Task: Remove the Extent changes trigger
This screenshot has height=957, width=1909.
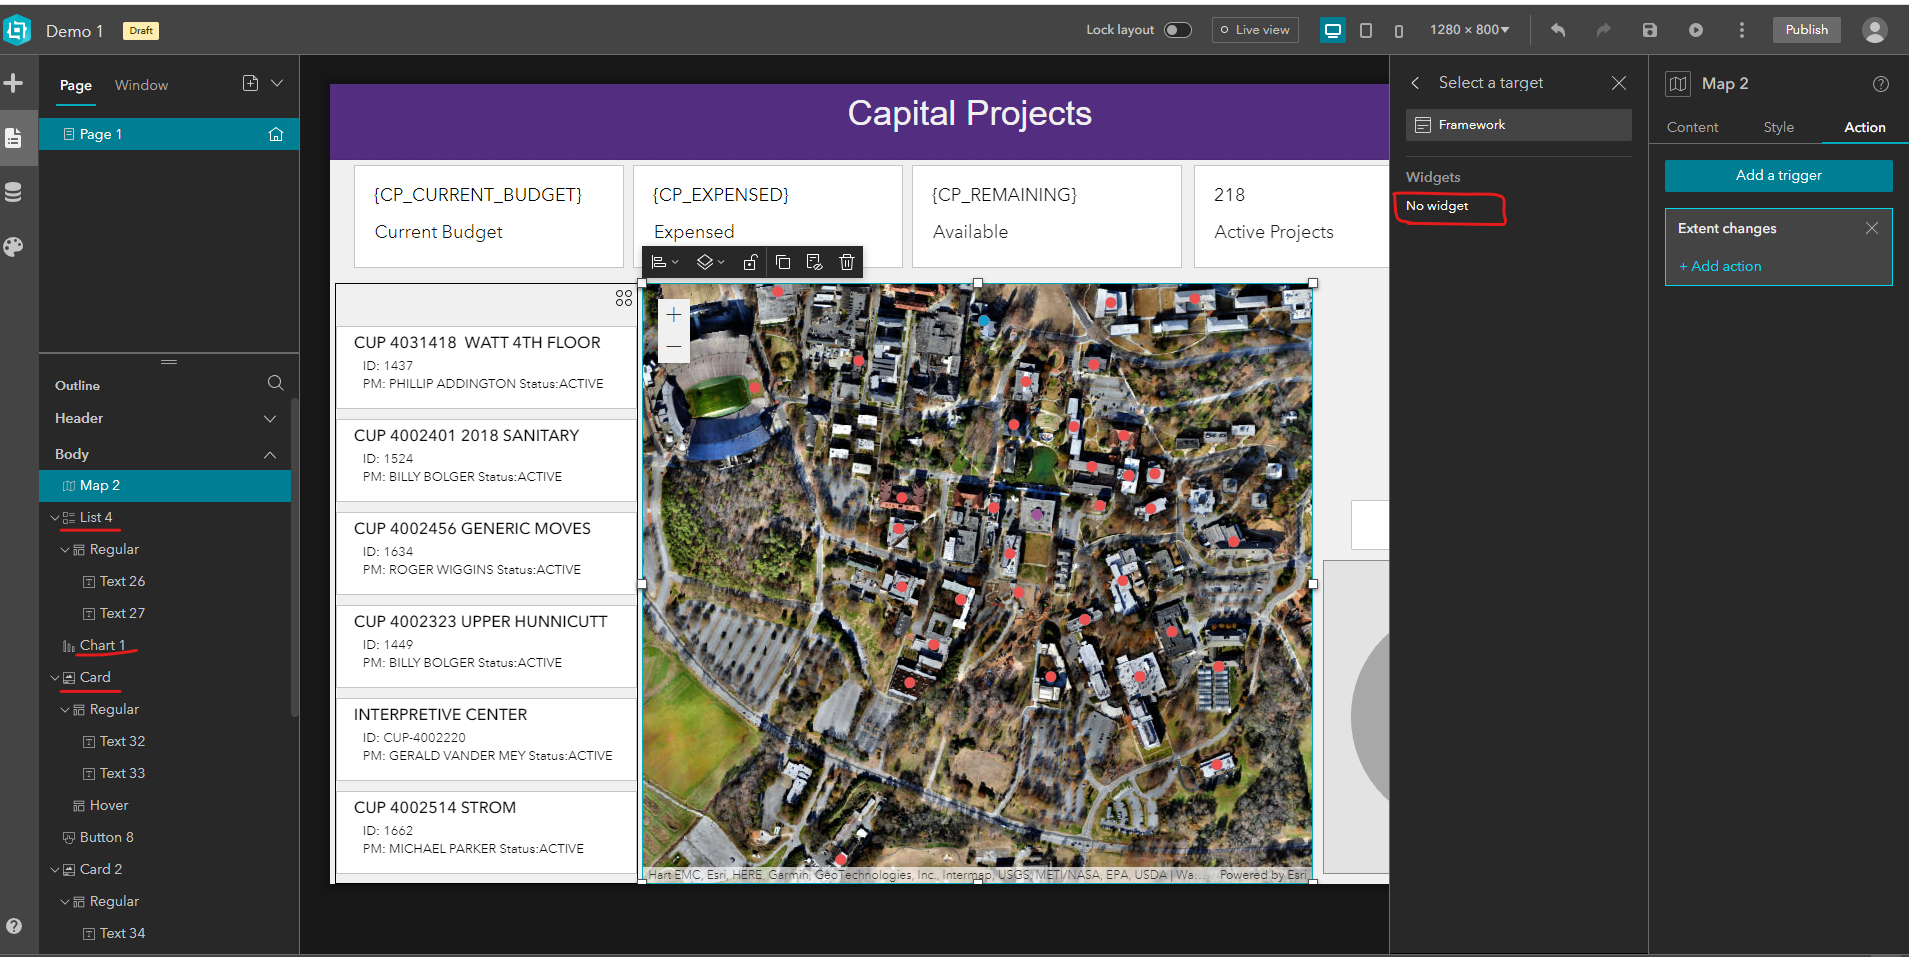Action: [x=1872, y=228]
